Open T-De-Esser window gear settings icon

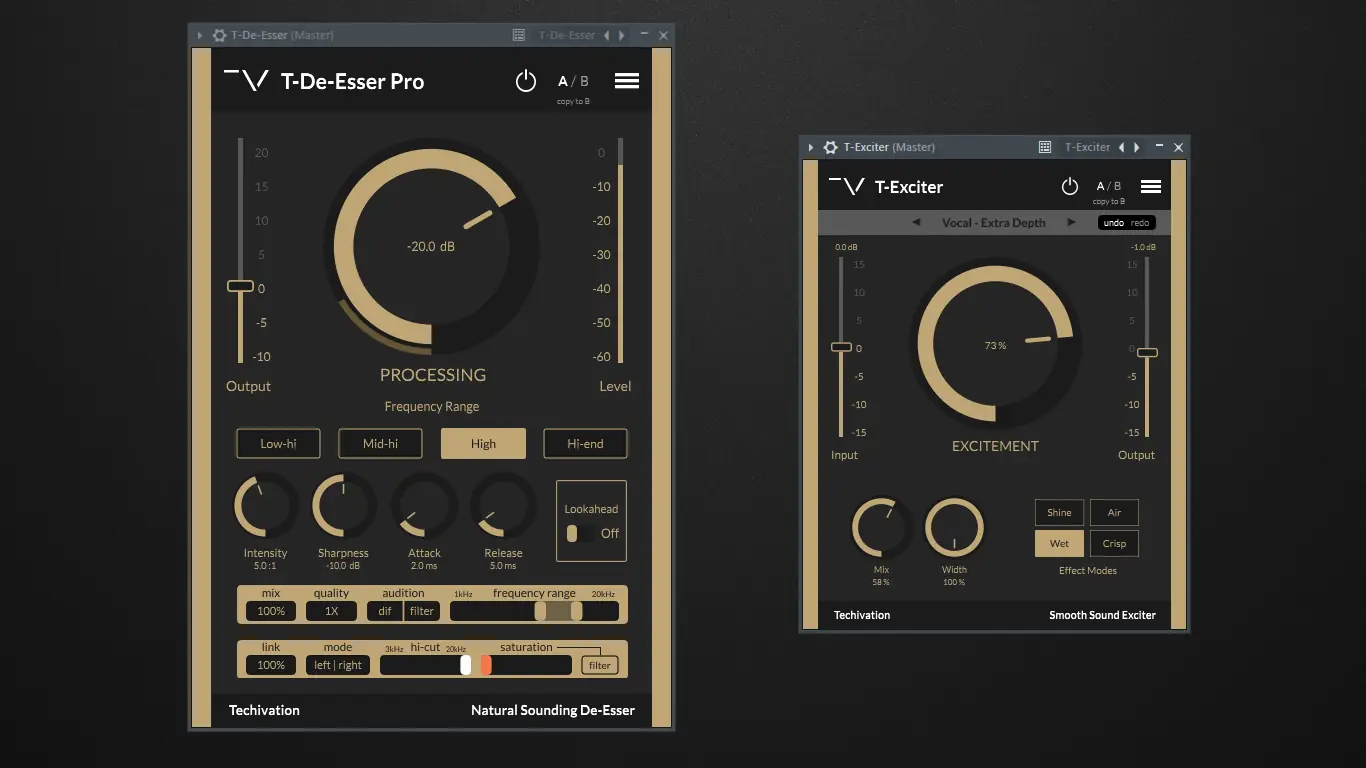[x=220, y=35]
